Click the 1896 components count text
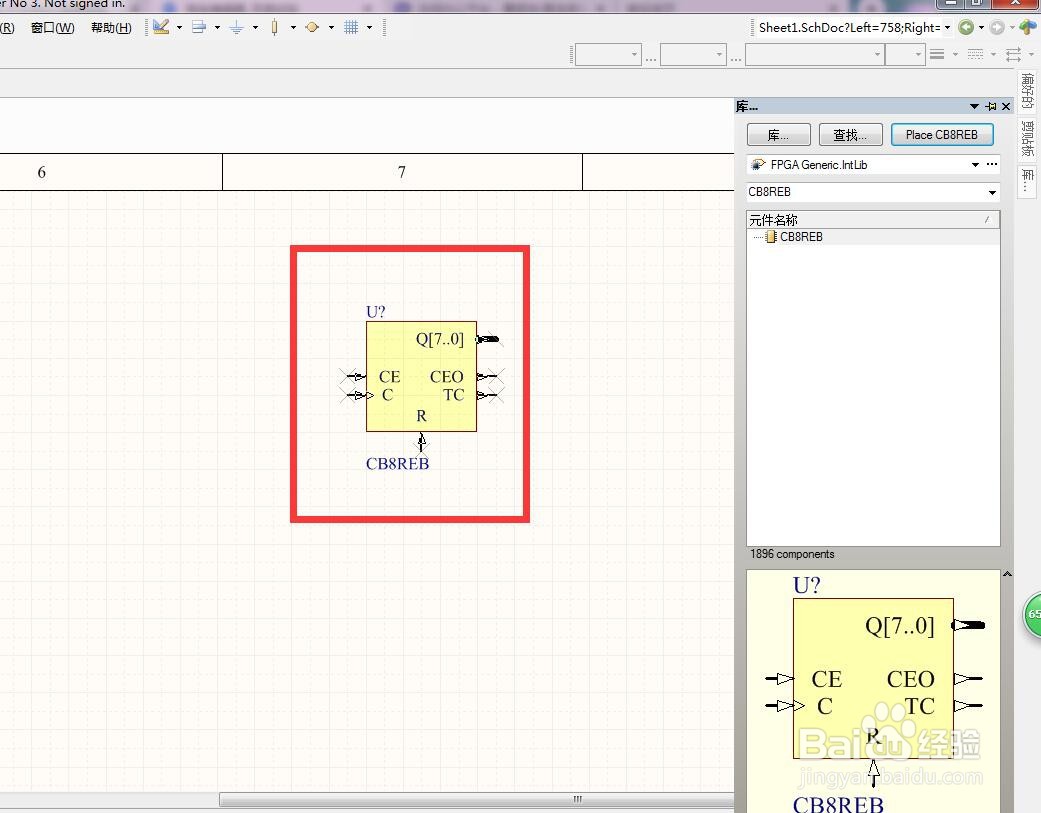Screen dimensions: 1041x813 (792, 554)
